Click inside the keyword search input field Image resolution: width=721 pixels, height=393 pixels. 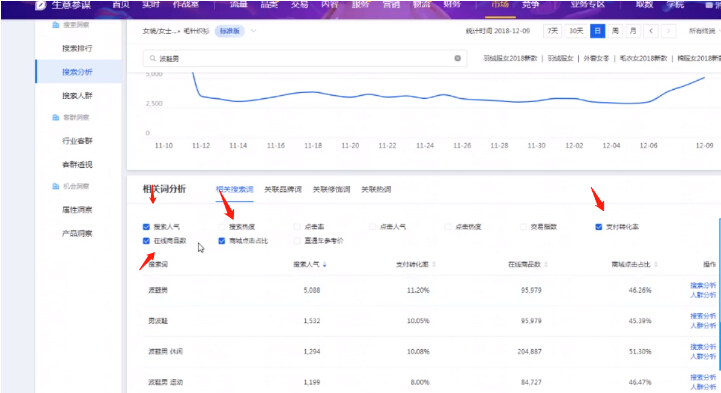click(x=305, y=58)
